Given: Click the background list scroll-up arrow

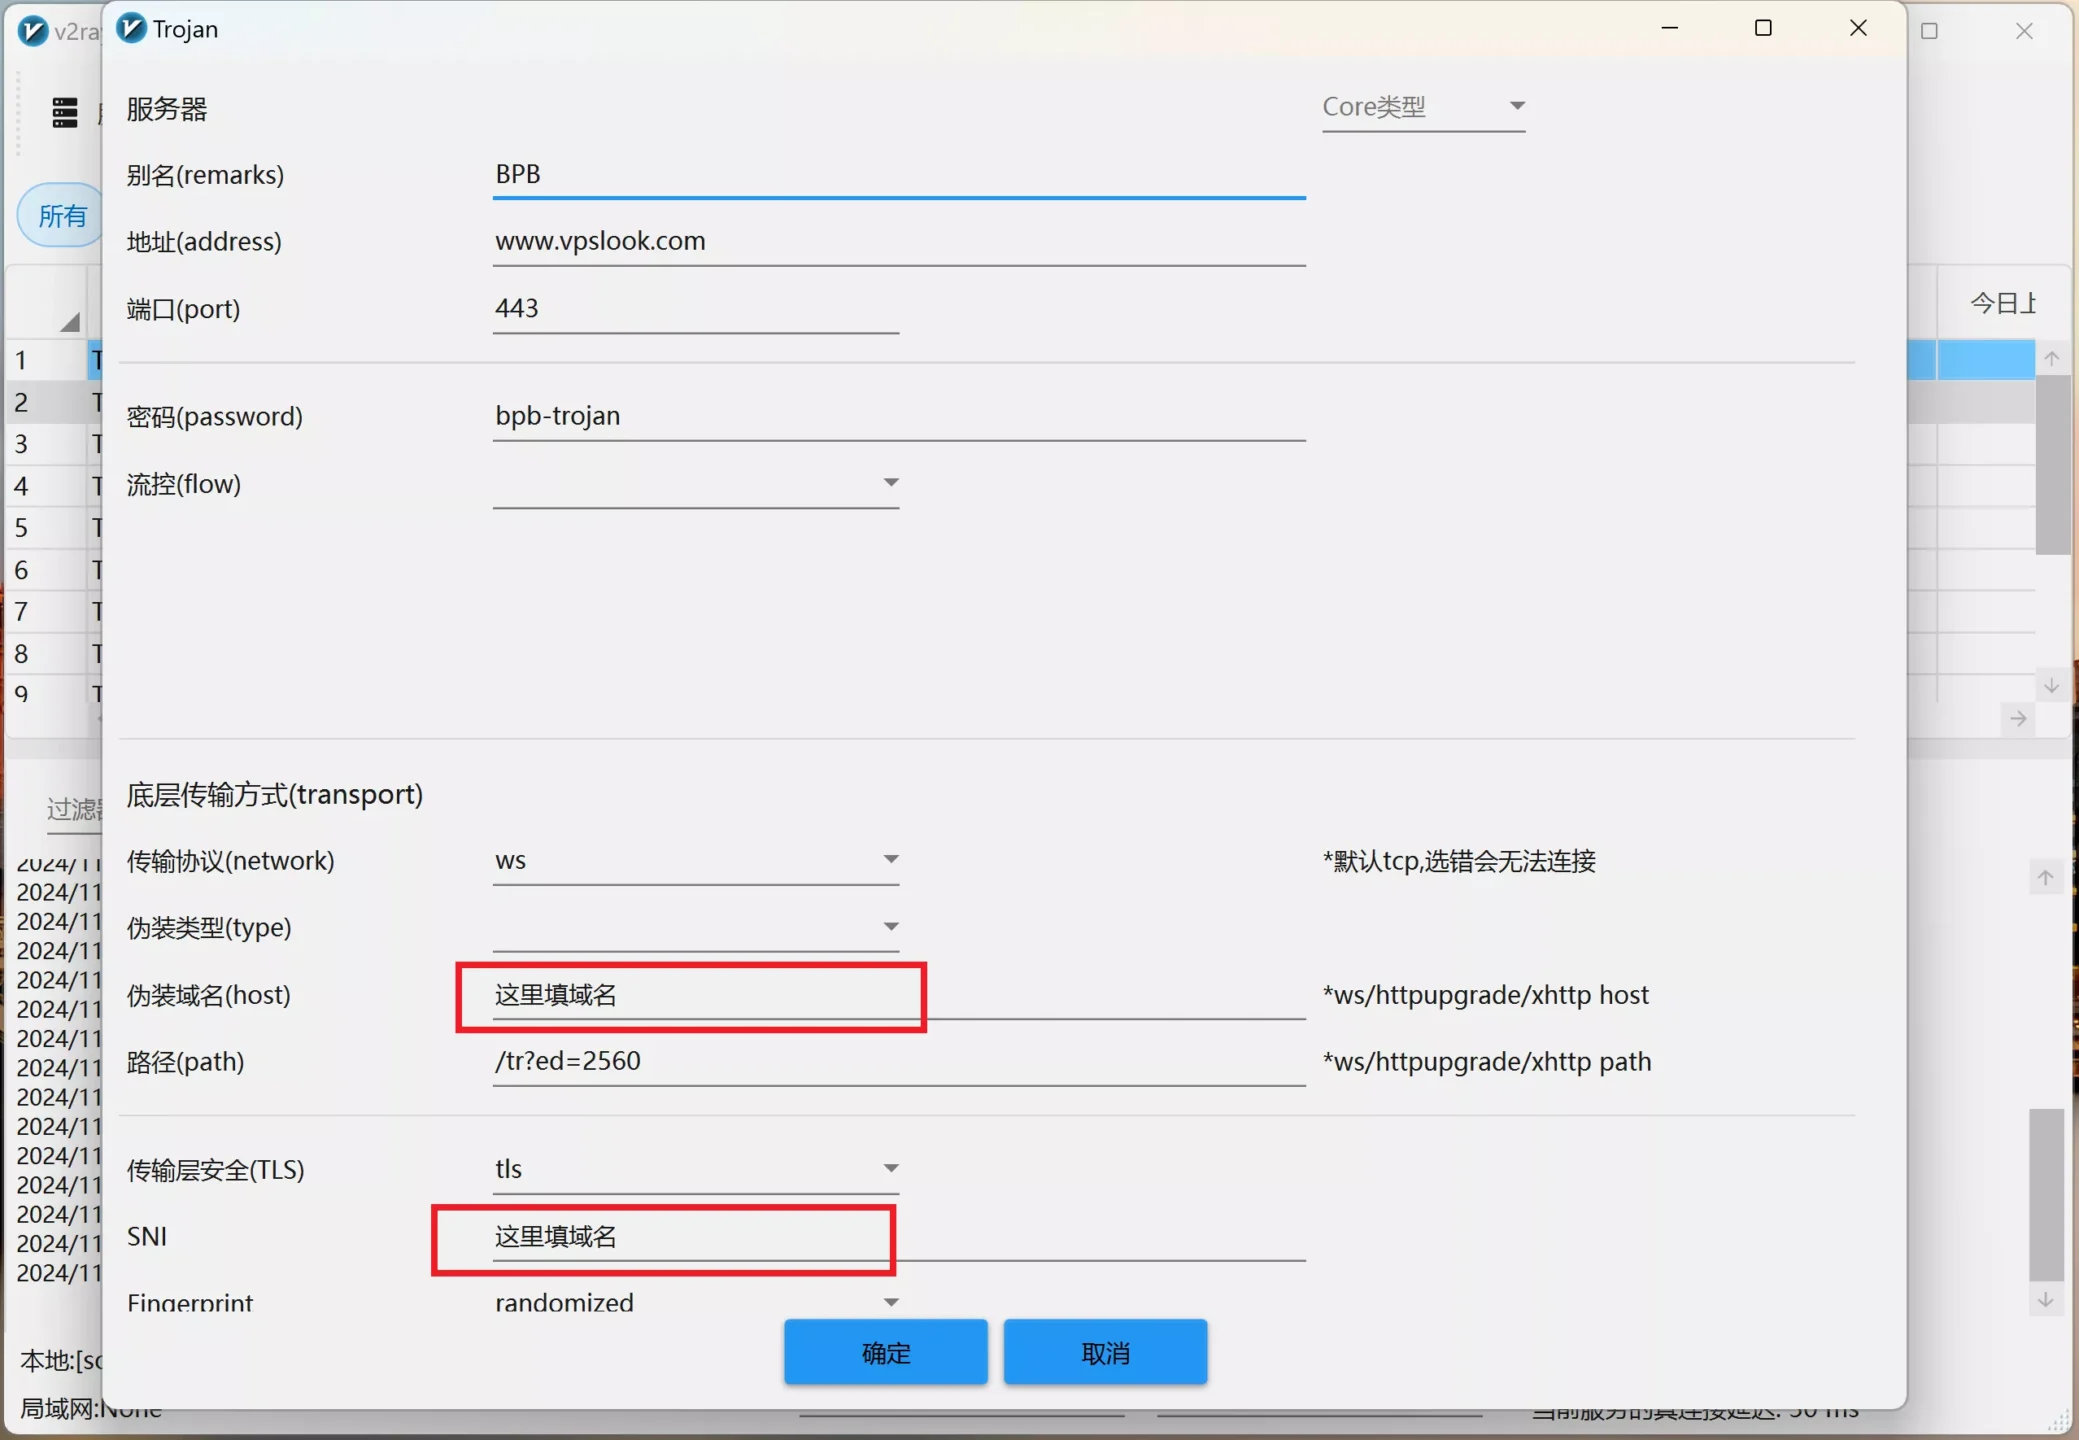Looking at the screenshot, I should [2052, 358].
